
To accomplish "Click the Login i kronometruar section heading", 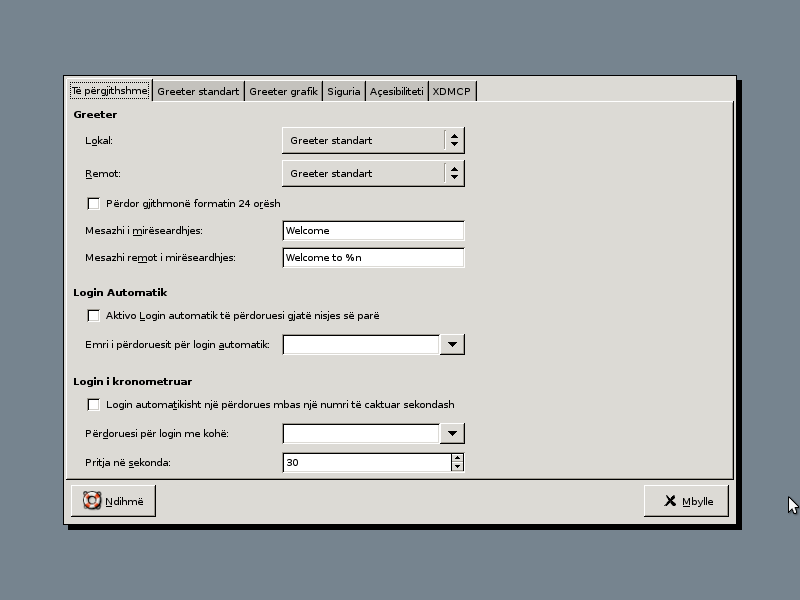I will [133, 382].
